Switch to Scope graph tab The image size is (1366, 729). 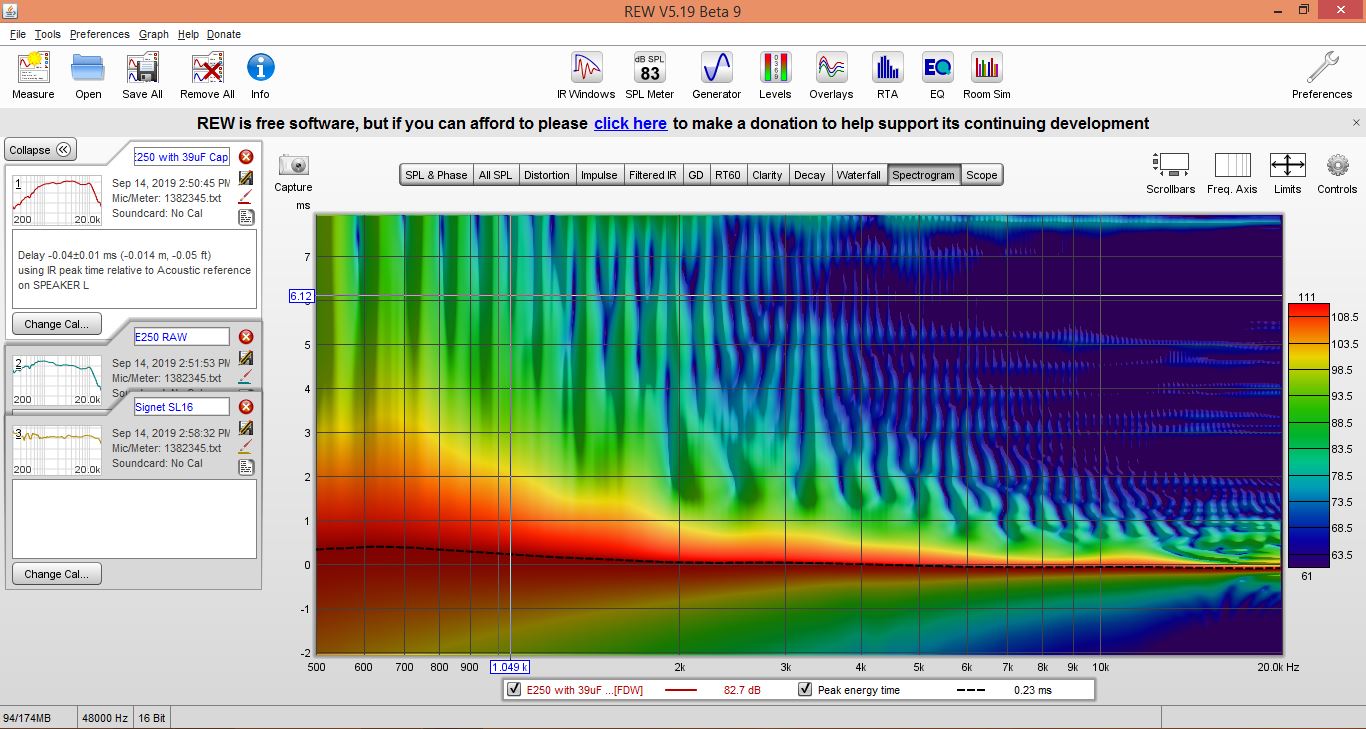(x=982, y=175)
